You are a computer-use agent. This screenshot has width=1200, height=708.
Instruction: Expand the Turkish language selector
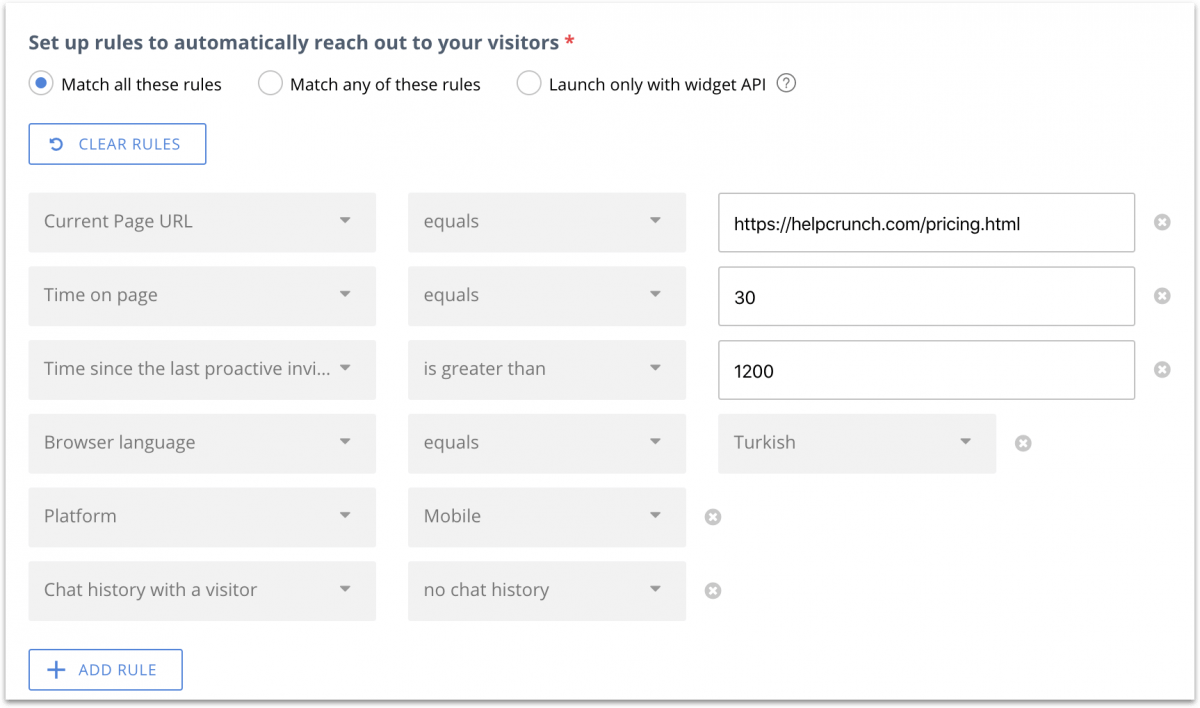pos(965,443)
